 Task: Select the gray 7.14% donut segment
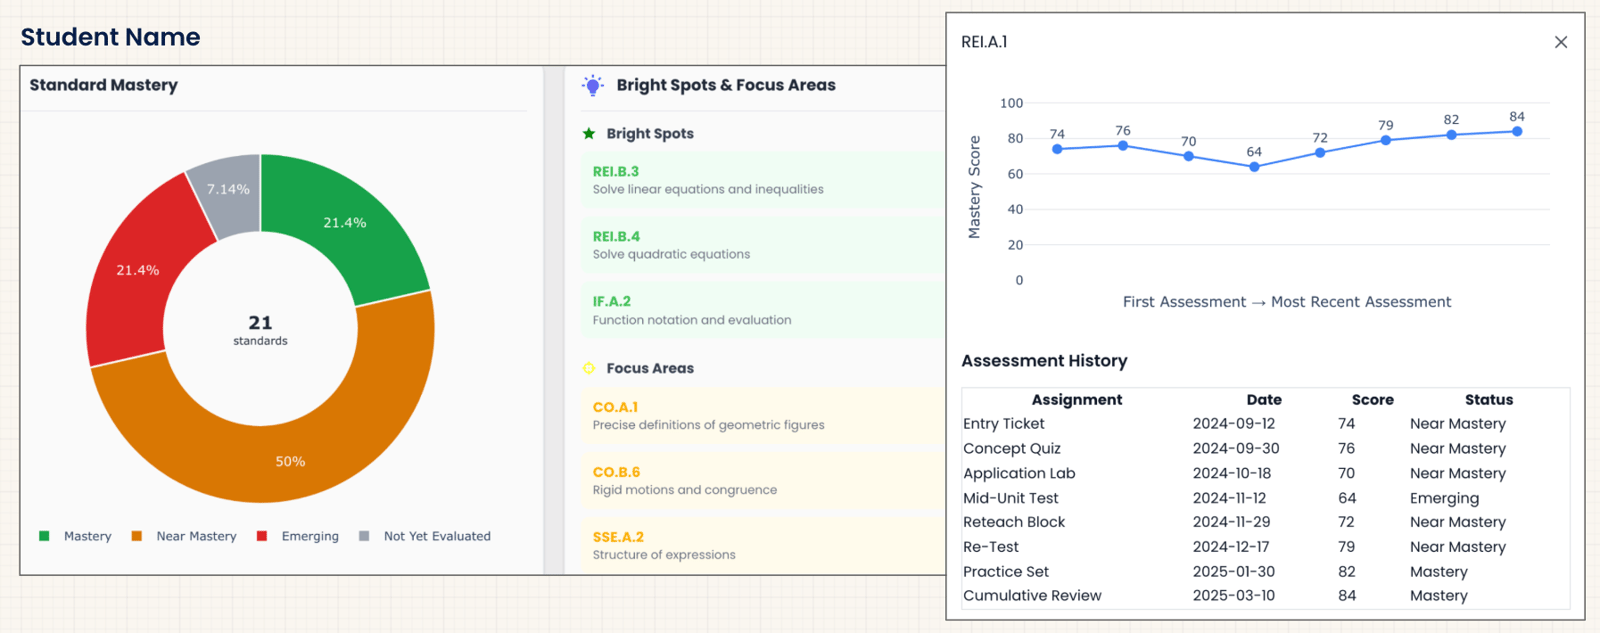(x=229, y=189)
